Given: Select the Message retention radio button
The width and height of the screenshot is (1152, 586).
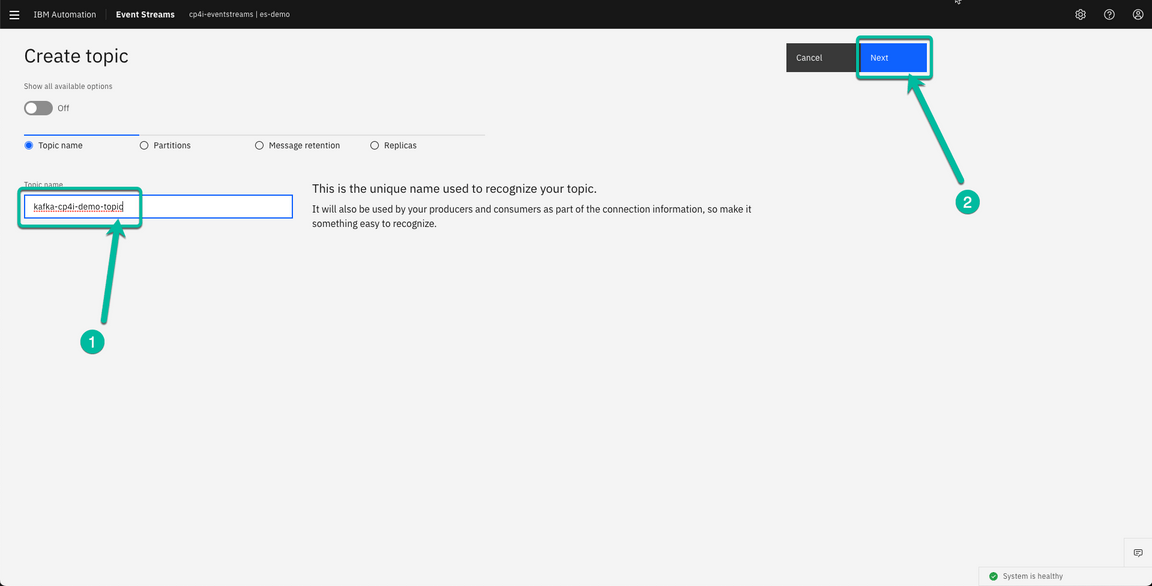Looking at the screenshot, I should pyautogui.click(x=259, y=145).
